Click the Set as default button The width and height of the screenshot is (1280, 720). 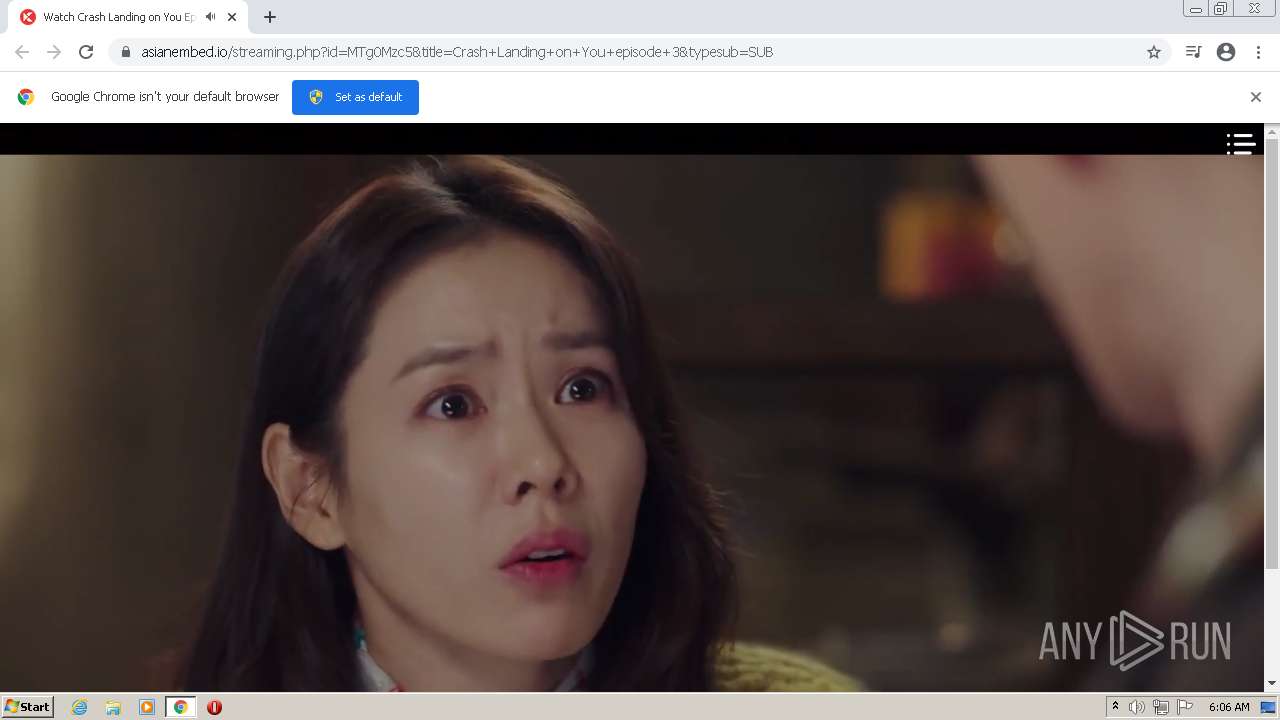pyautogui.click(x=355, y=97)
